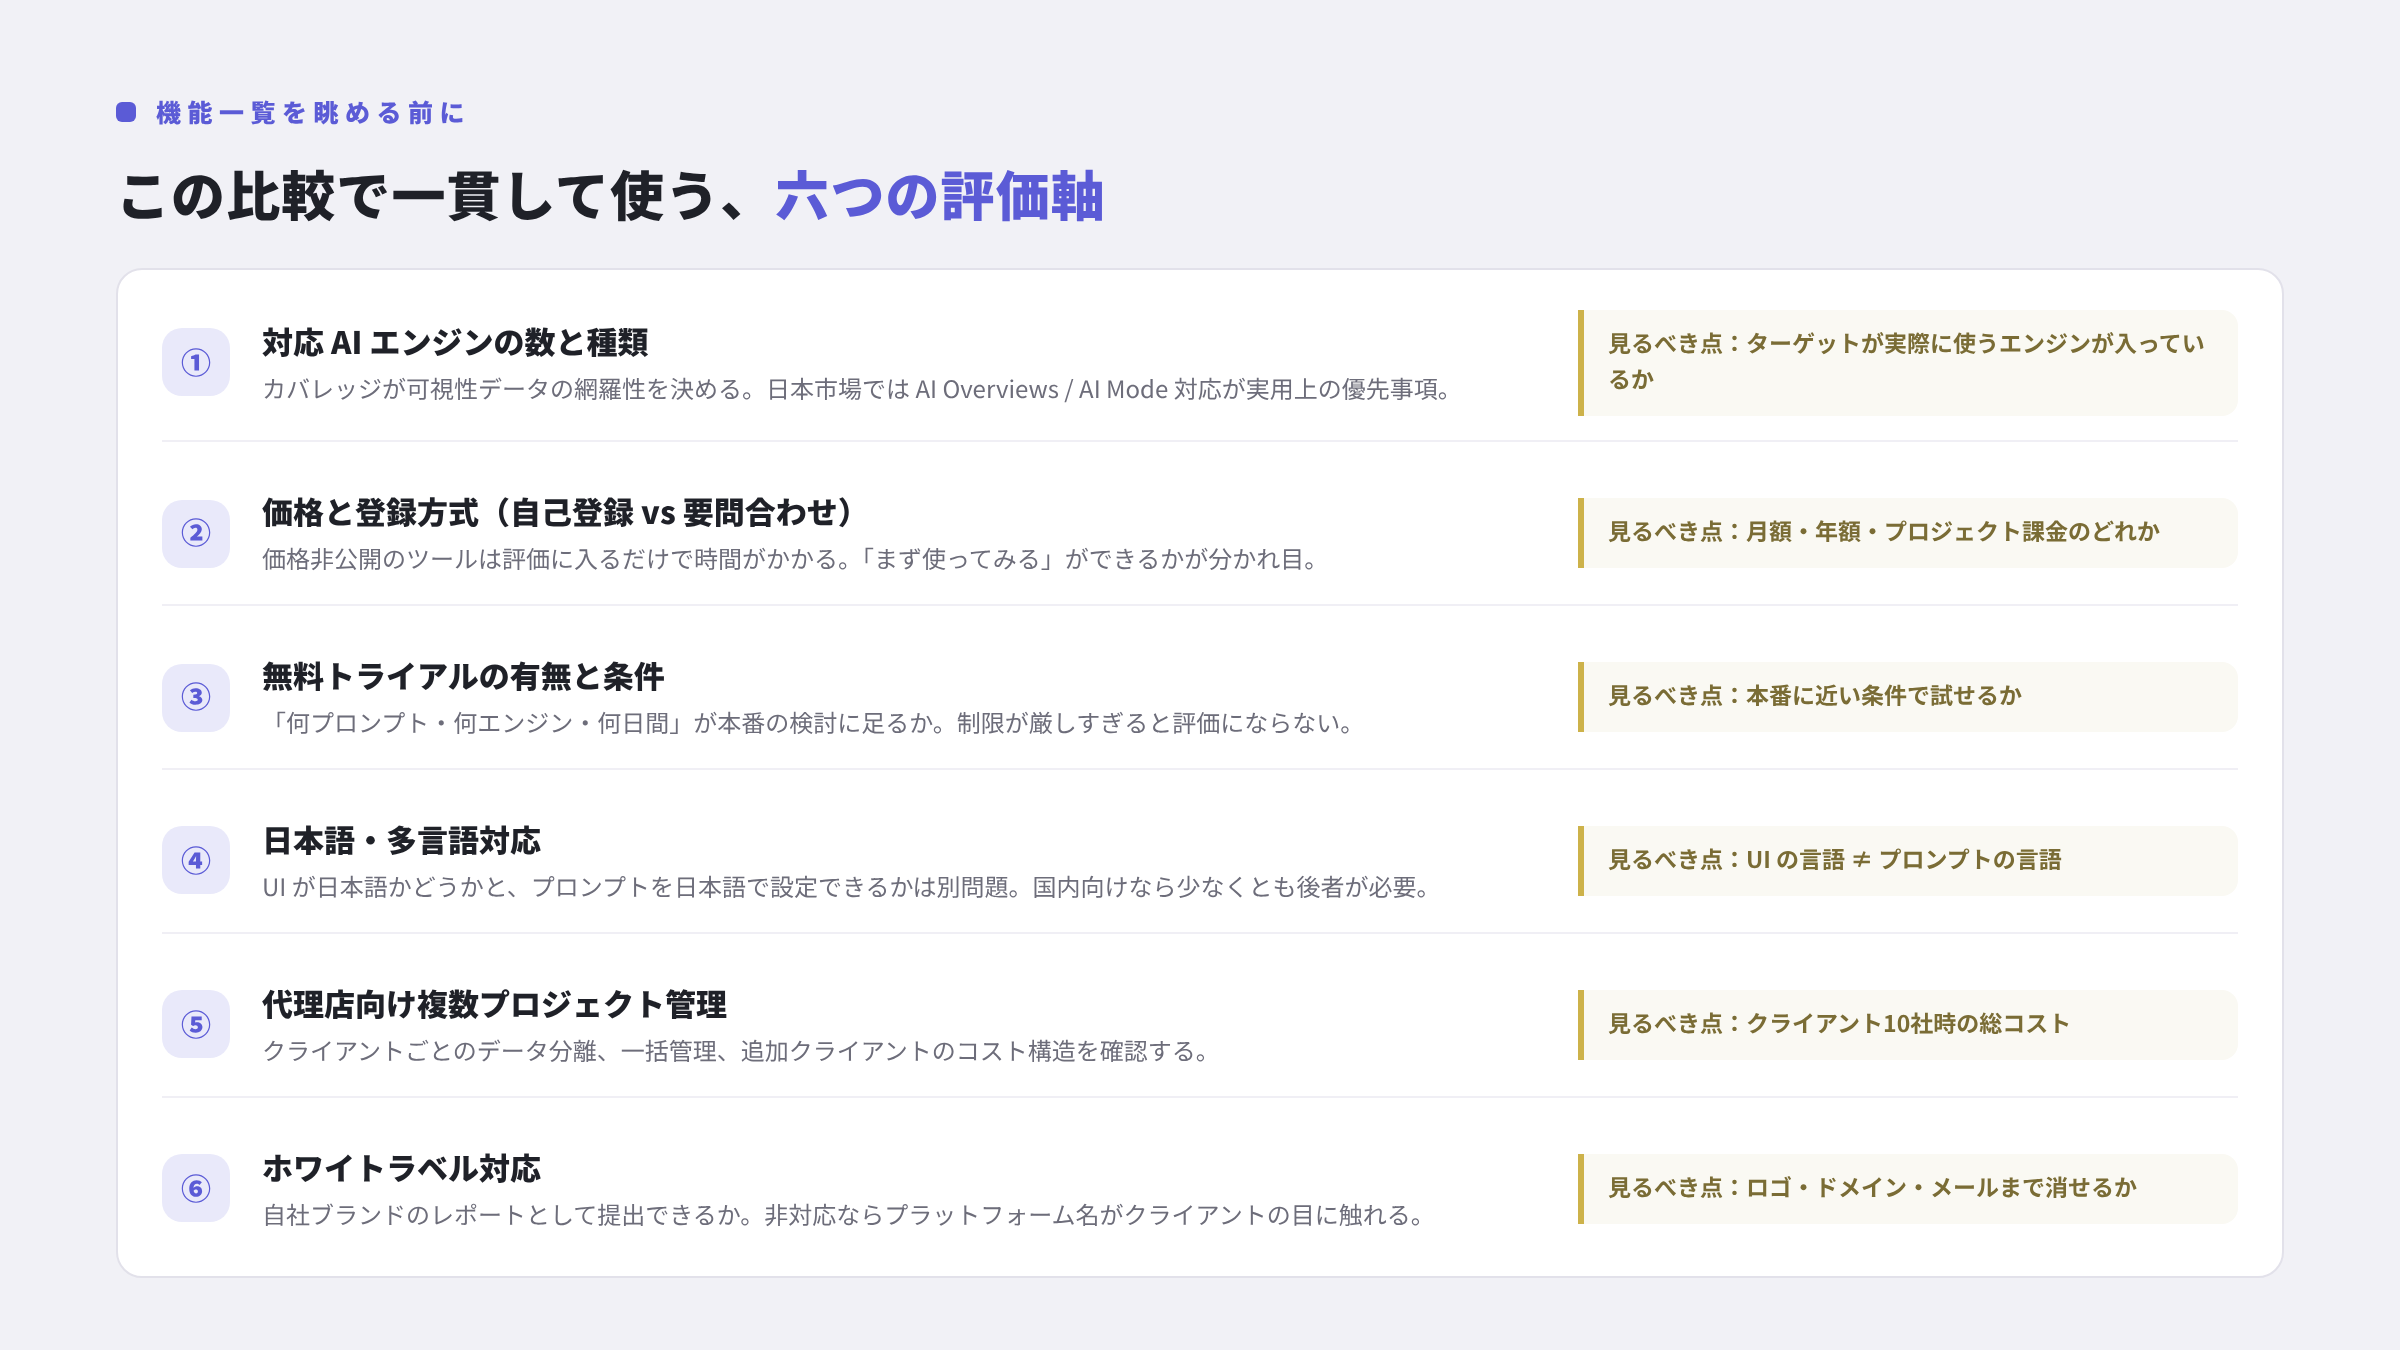Click the circled number ② badge

[x=196, y=533]
